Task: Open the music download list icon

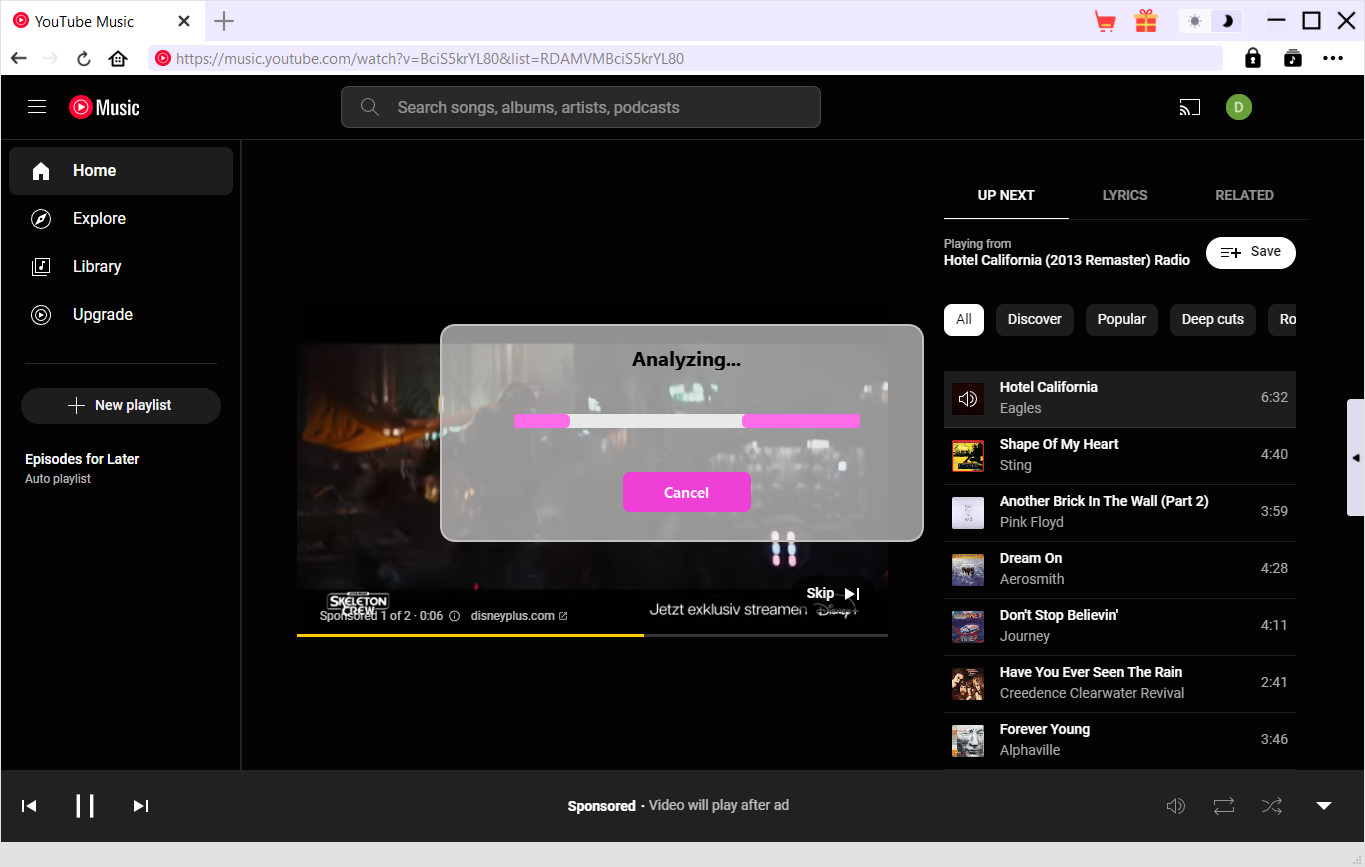Action: pyautogui.click(x=1293, y=59)
